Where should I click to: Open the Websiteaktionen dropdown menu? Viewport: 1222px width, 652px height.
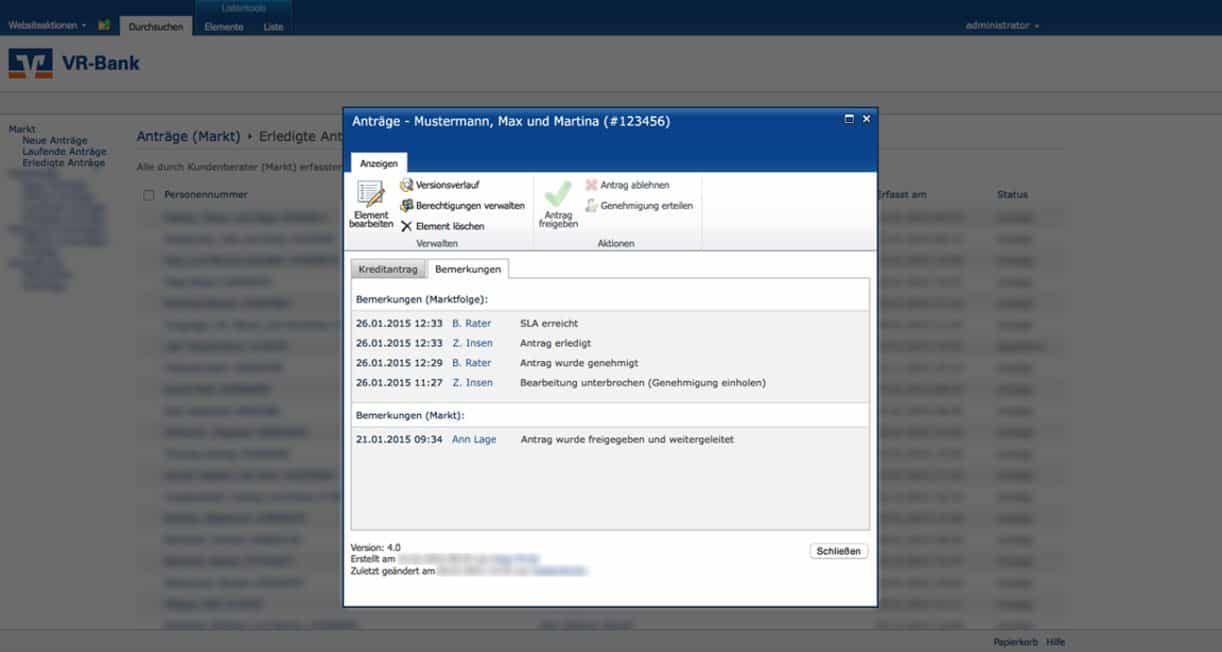47,25
